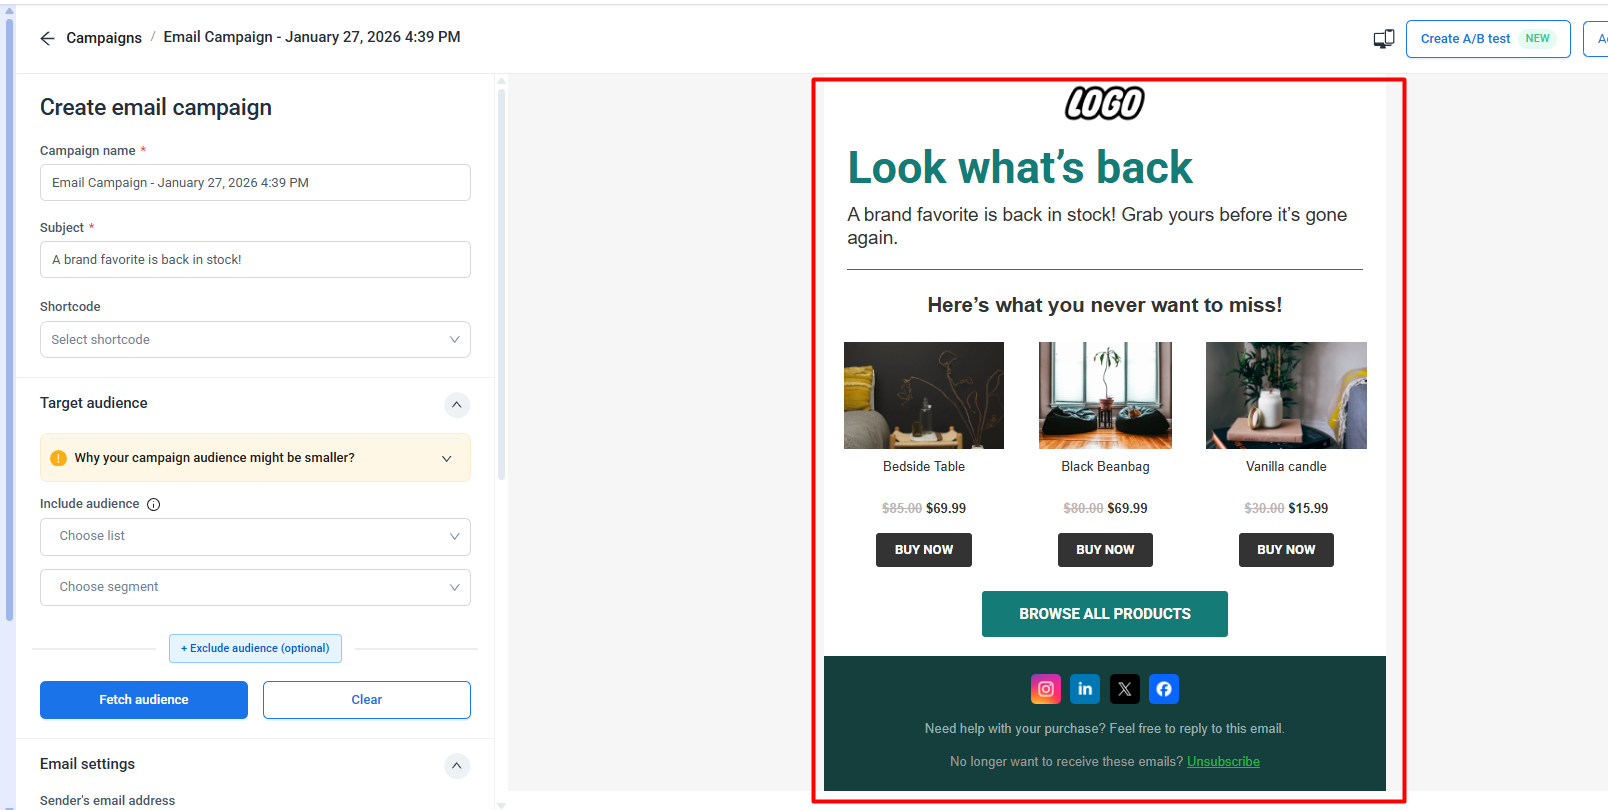Collapse the Email settings section
1608x810 pixels.
pyautogui.click(x=457, y=766)
